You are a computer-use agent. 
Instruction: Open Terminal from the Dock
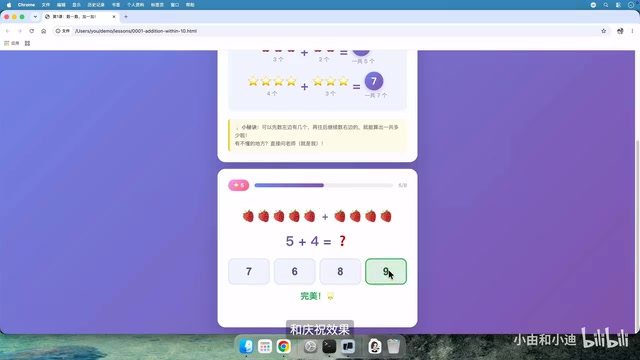point(329,347)
